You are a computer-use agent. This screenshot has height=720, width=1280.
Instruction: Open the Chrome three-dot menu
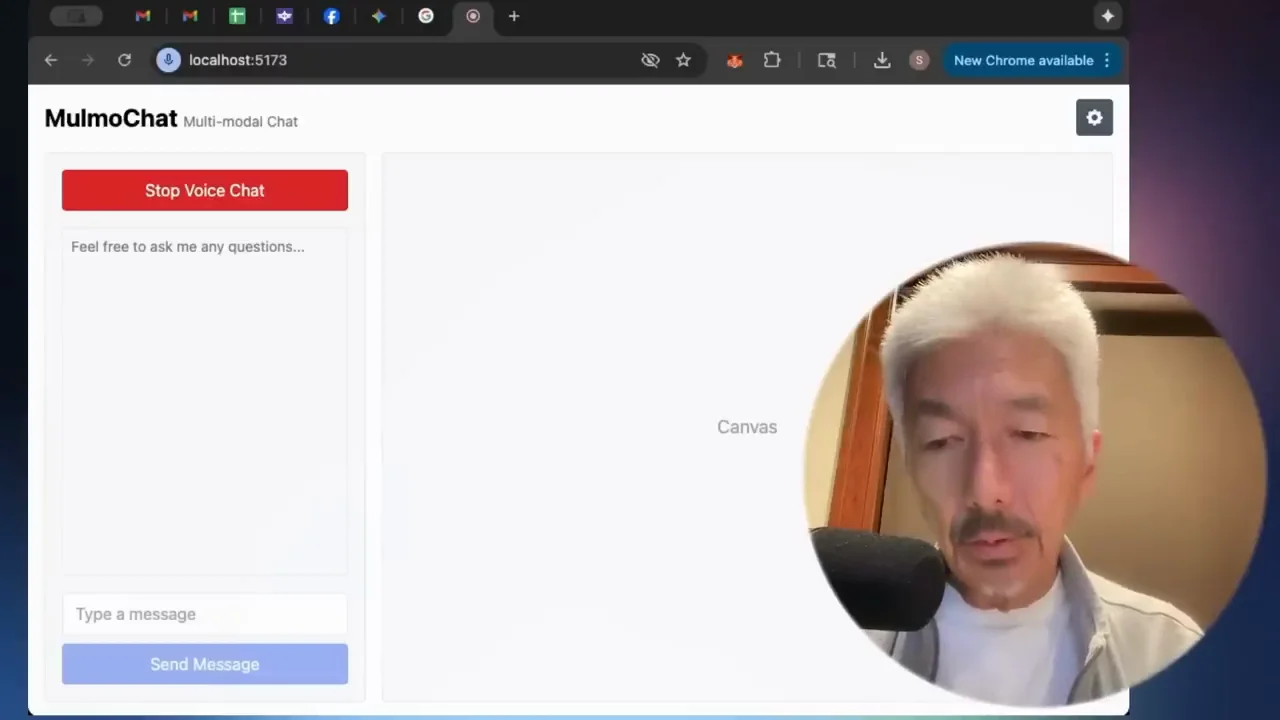pos(1107,60)
